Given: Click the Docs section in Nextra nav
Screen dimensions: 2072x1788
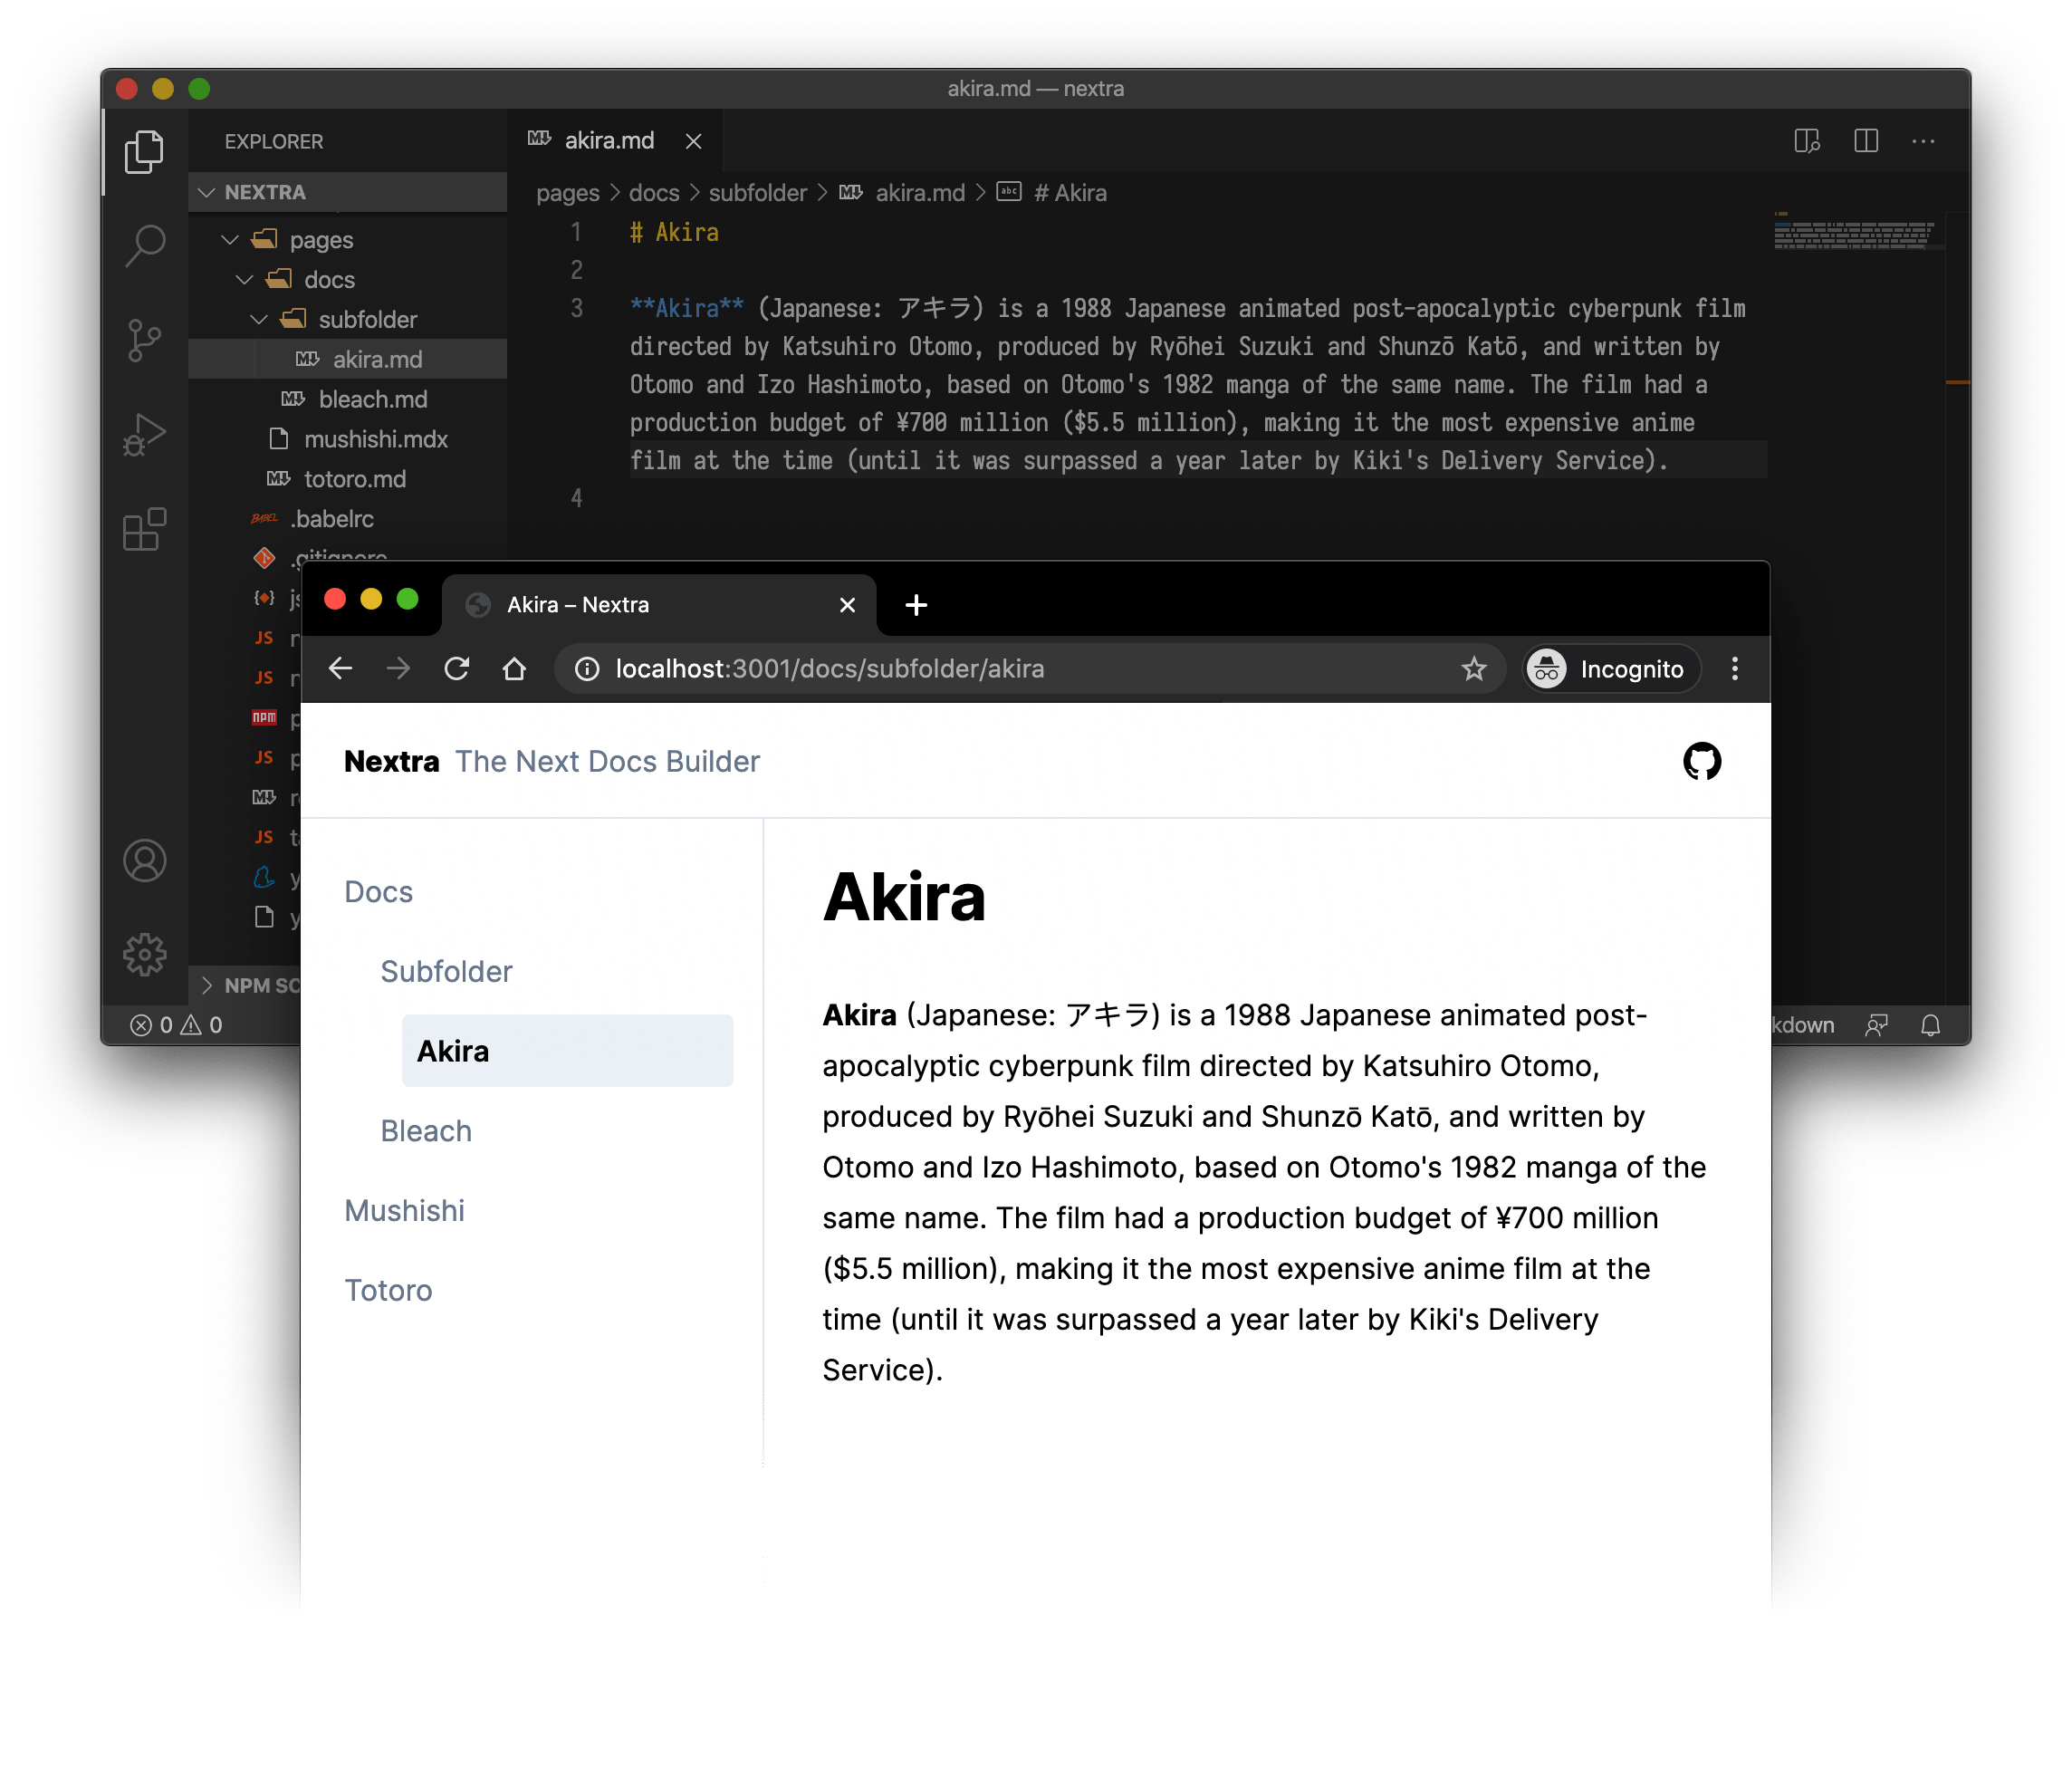Looking at the screenshot, I should (x=379, y=889).
